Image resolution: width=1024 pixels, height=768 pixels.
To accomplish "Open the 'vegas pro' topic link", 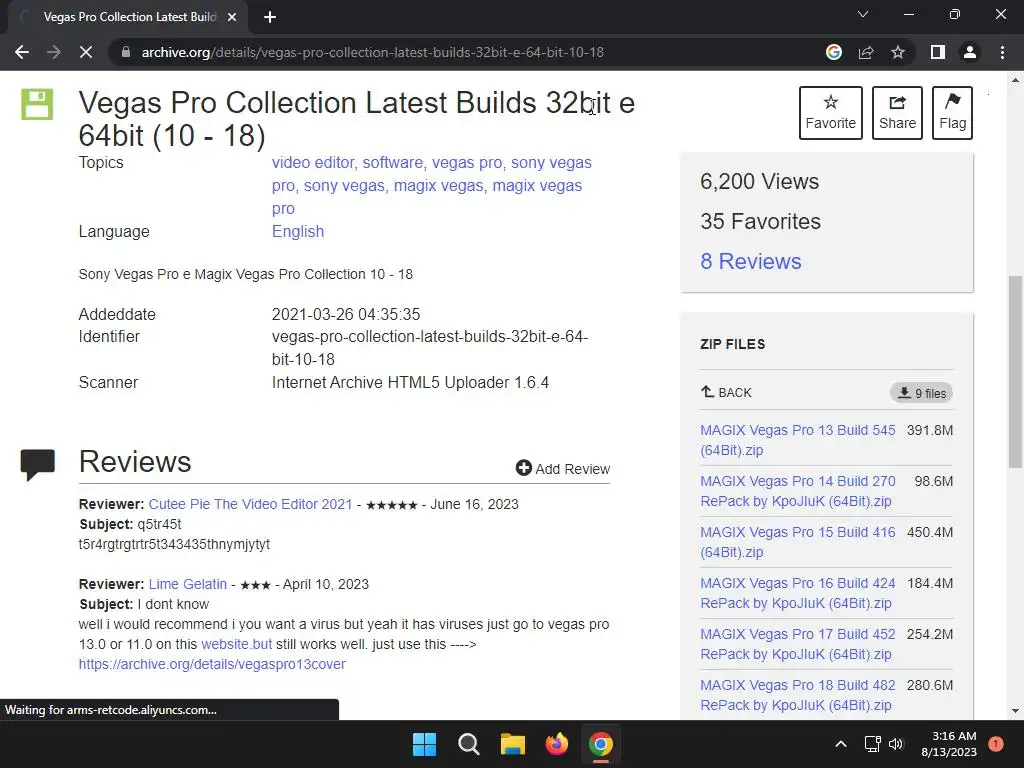I will [466, 163].
